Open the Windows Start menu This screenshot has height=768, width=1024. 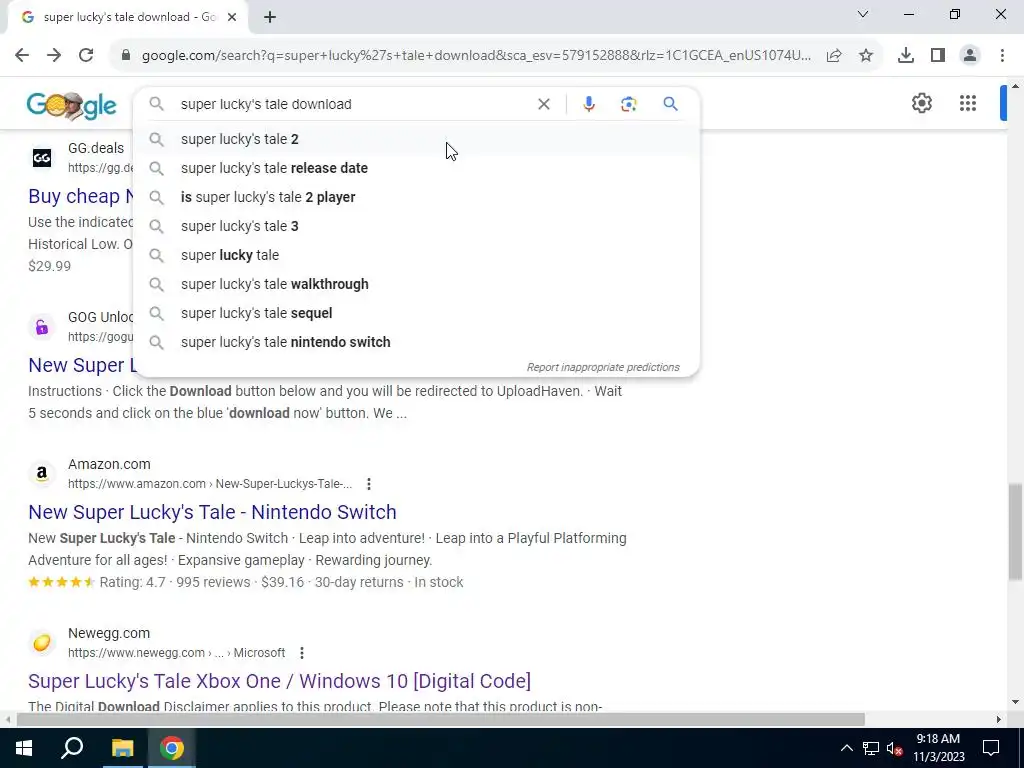click(x=24, y=748)
